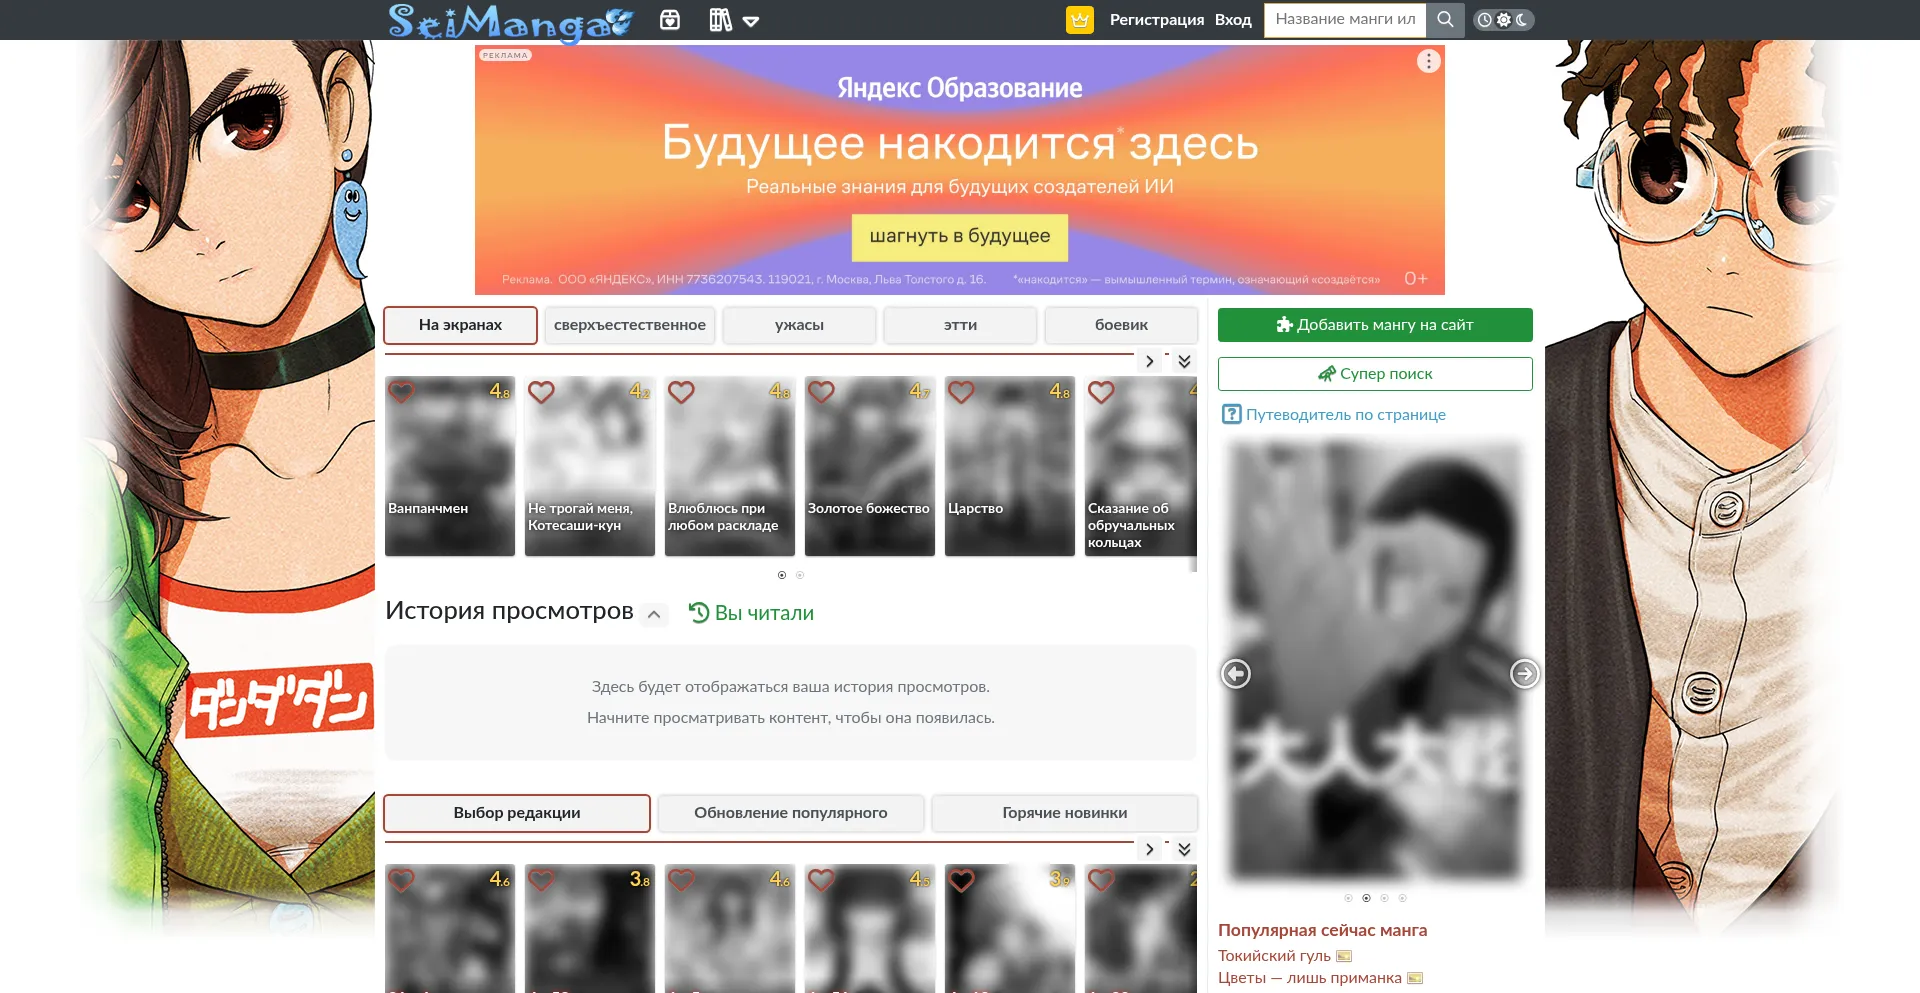Focus the 'Название манги' search field
The width and height of the screenshot is (1920, 993).
[x=1344, y=20]
